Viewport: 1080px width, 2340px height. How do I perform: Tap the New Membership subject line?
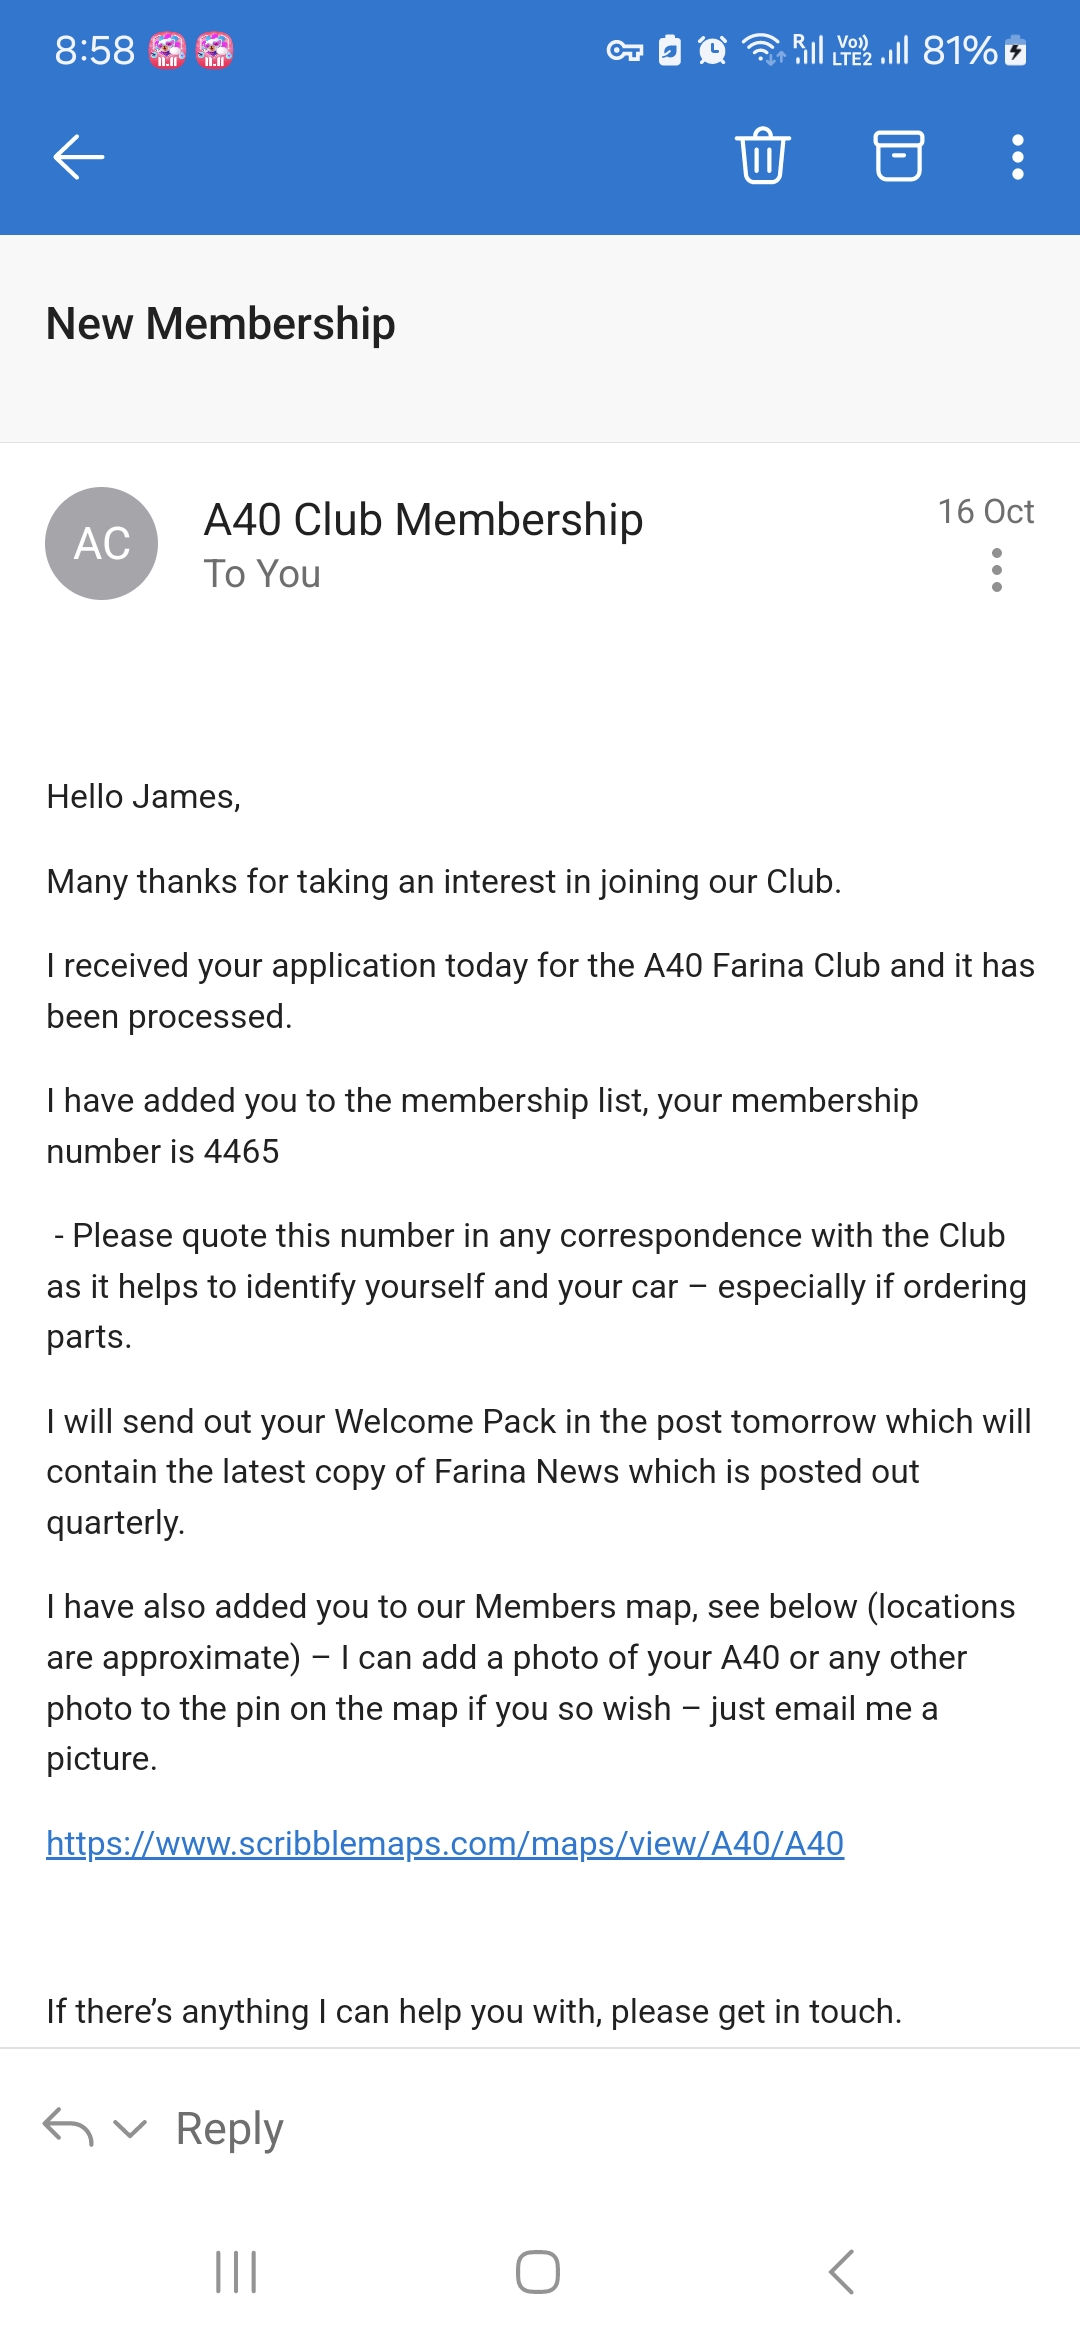221,324
